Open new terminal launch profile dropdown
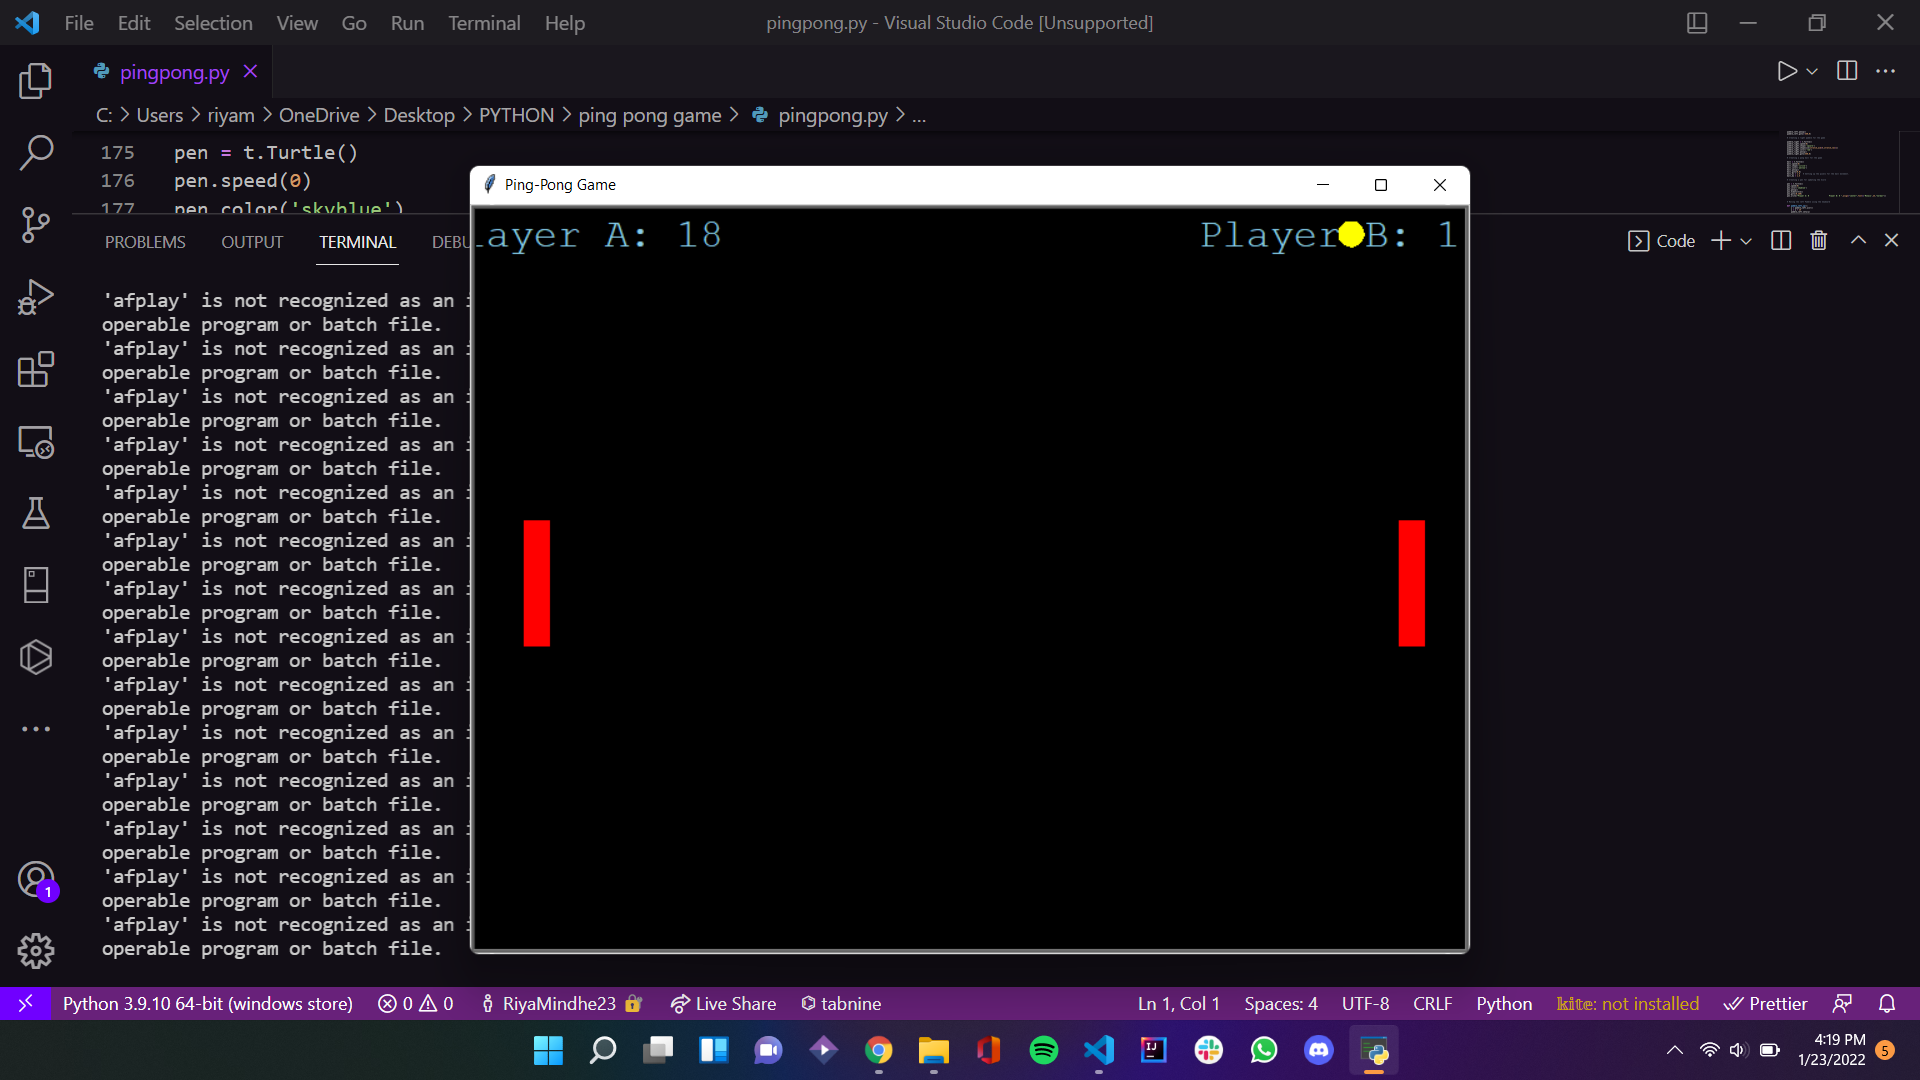1920x1080 pixels. (x=1746, y=241)
